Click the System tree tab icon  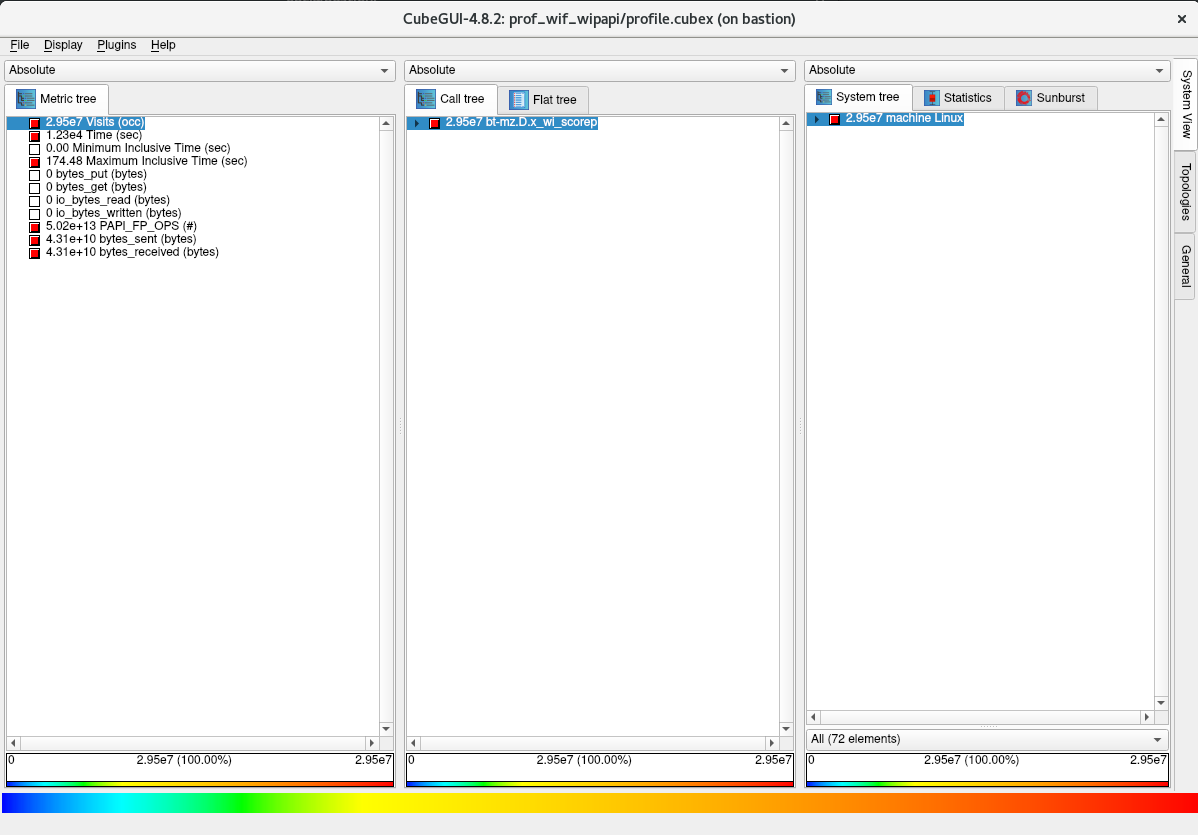click(824, 97)
